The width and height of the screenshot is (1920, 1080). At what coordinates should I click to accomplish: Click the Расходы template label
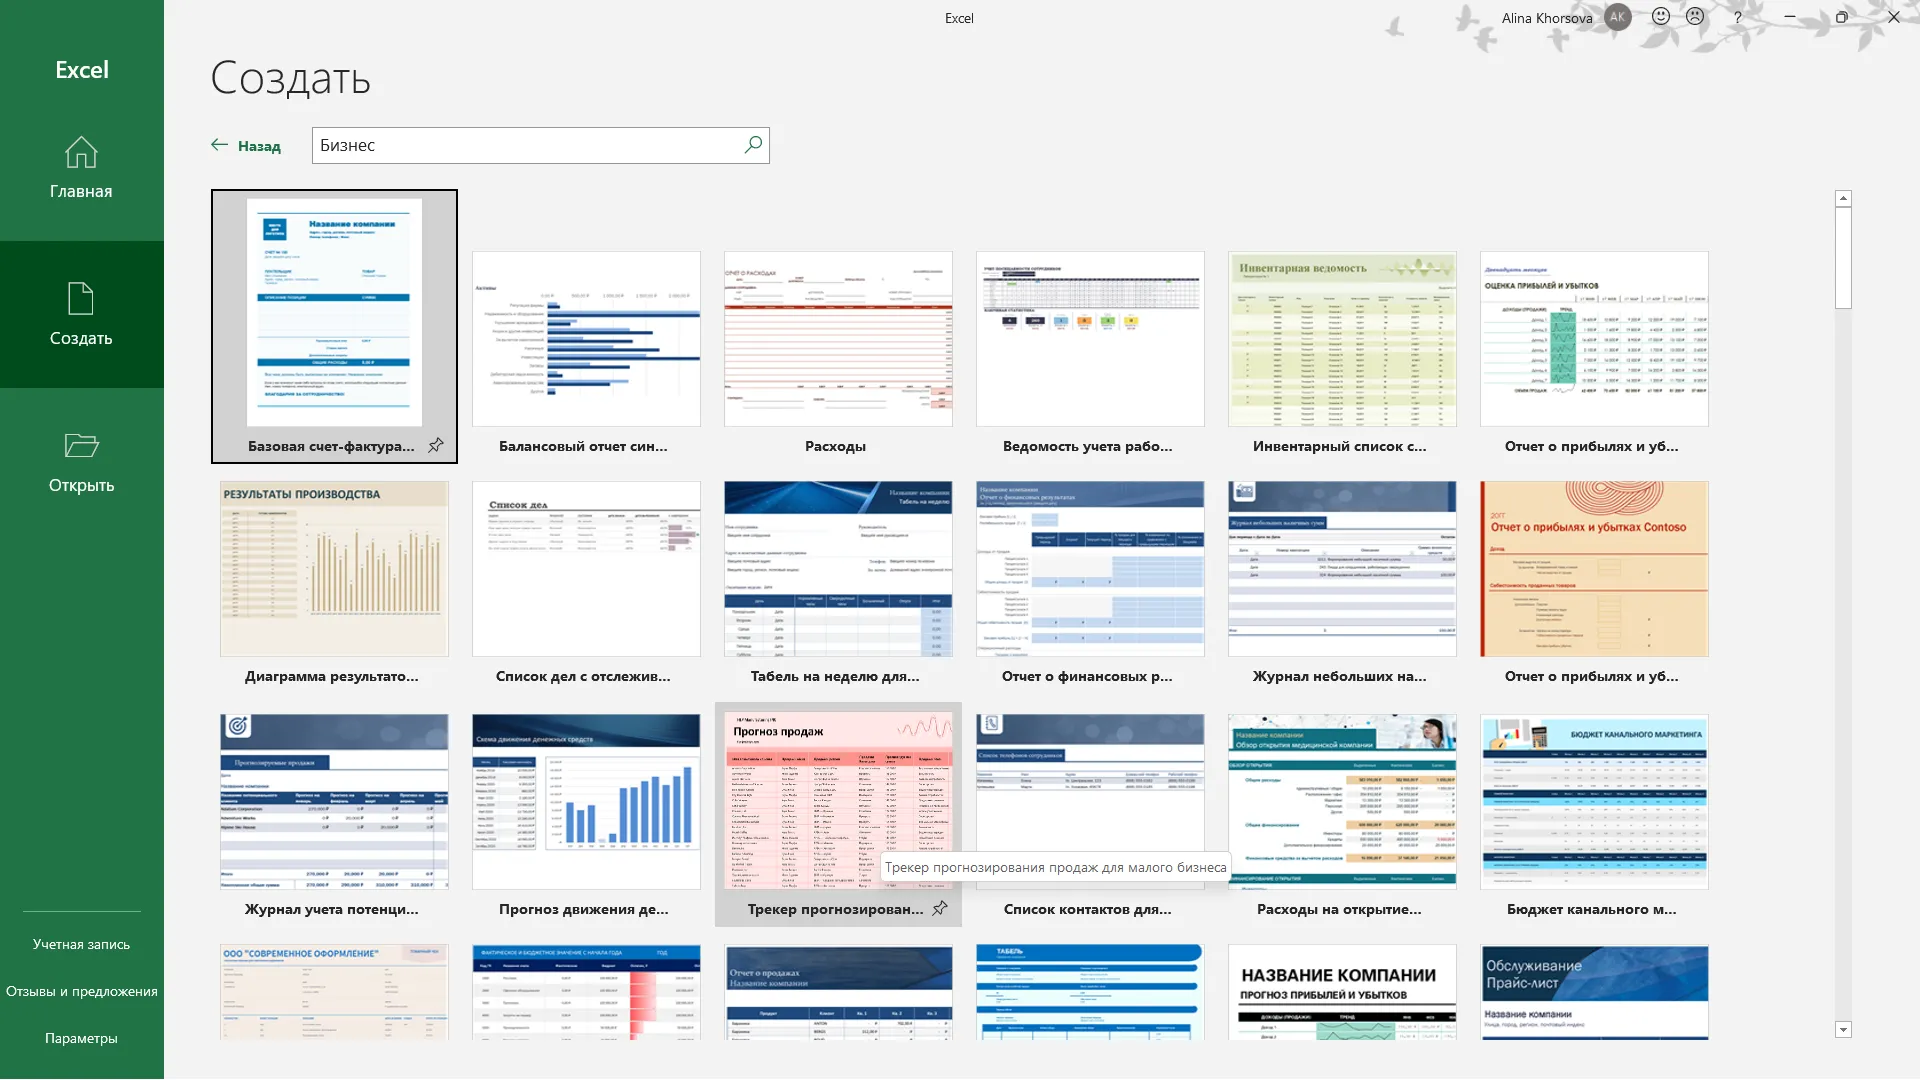tap(835, 446)
